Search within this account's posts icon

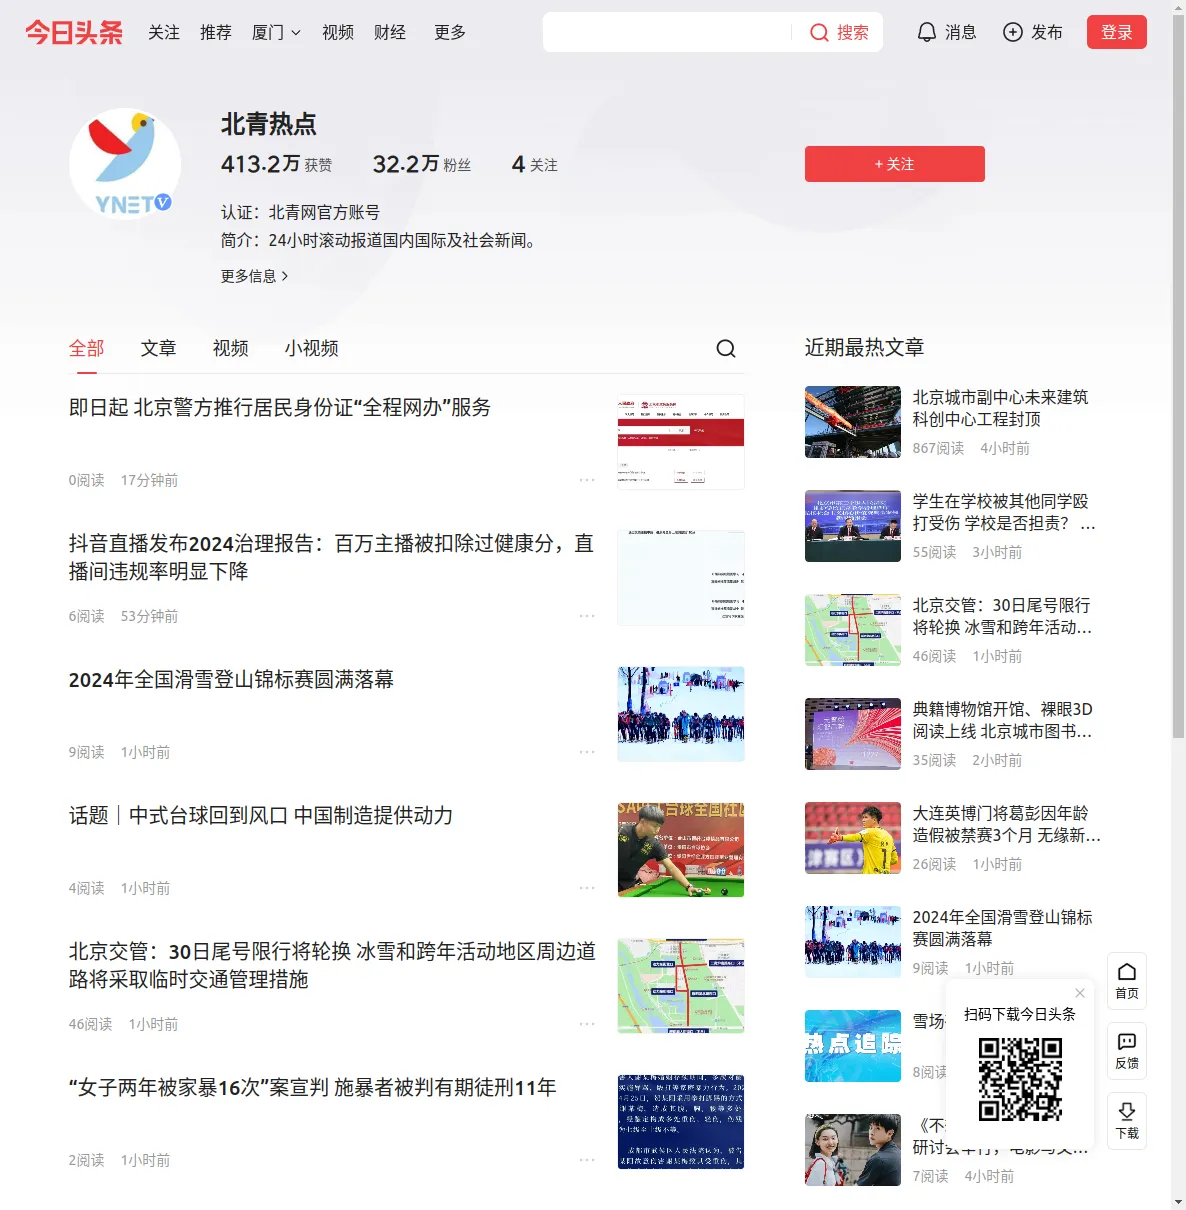click(726, 348)
